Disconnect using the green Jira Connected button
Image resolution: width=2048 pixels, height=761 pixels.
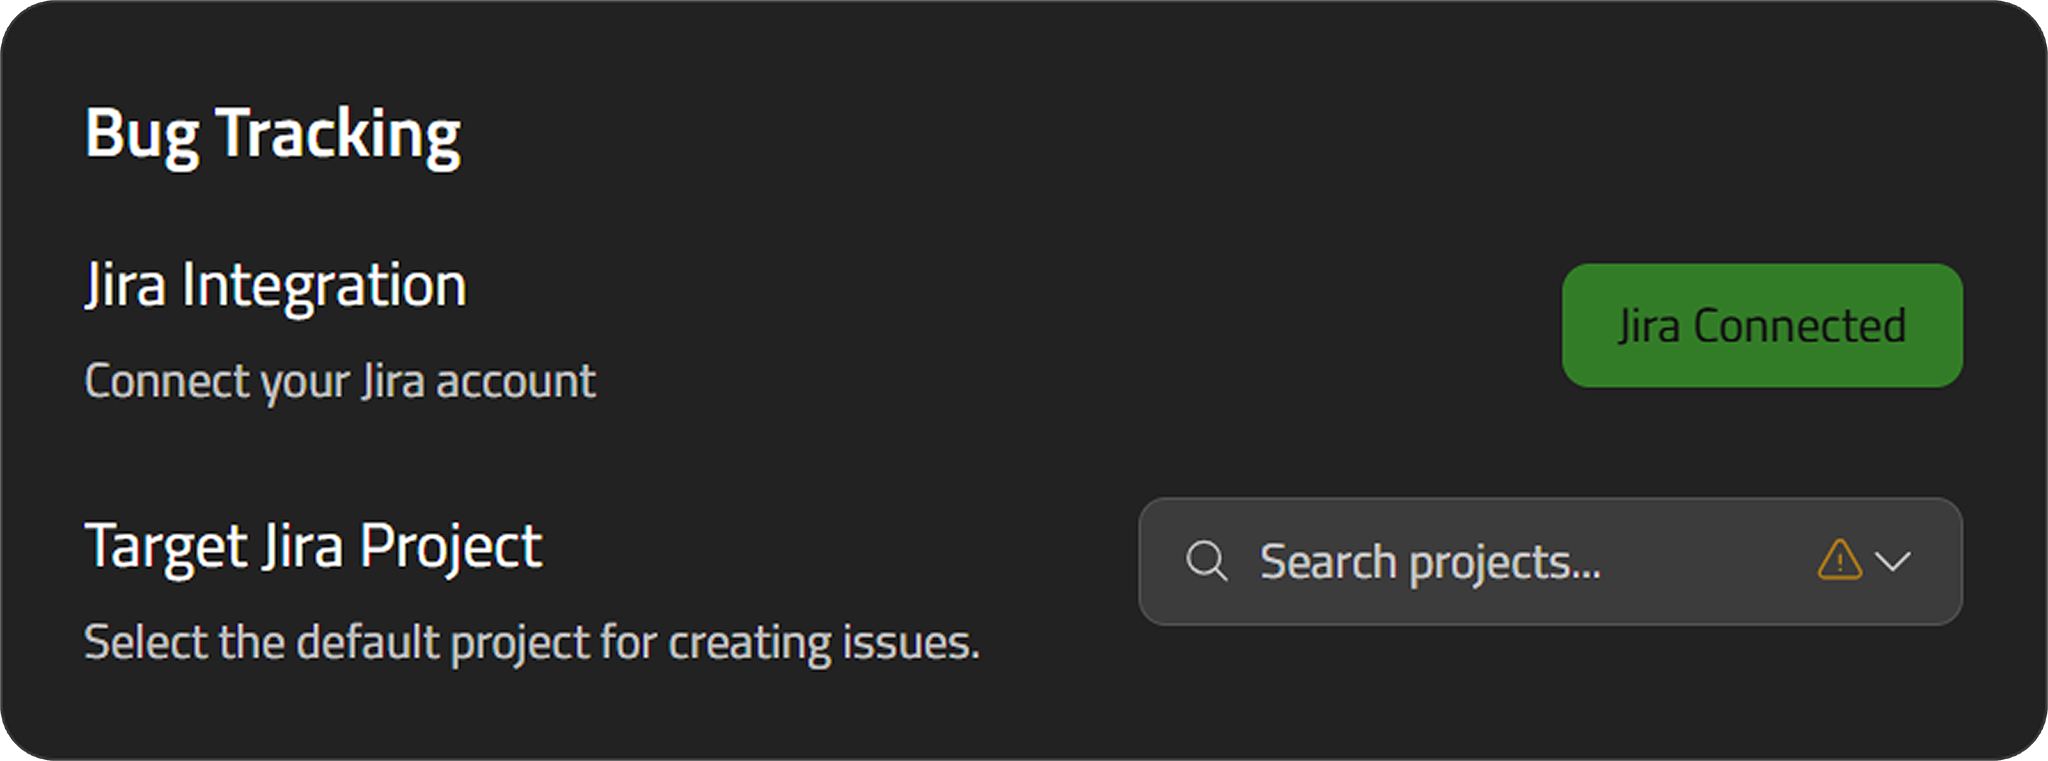point(1762,325)
